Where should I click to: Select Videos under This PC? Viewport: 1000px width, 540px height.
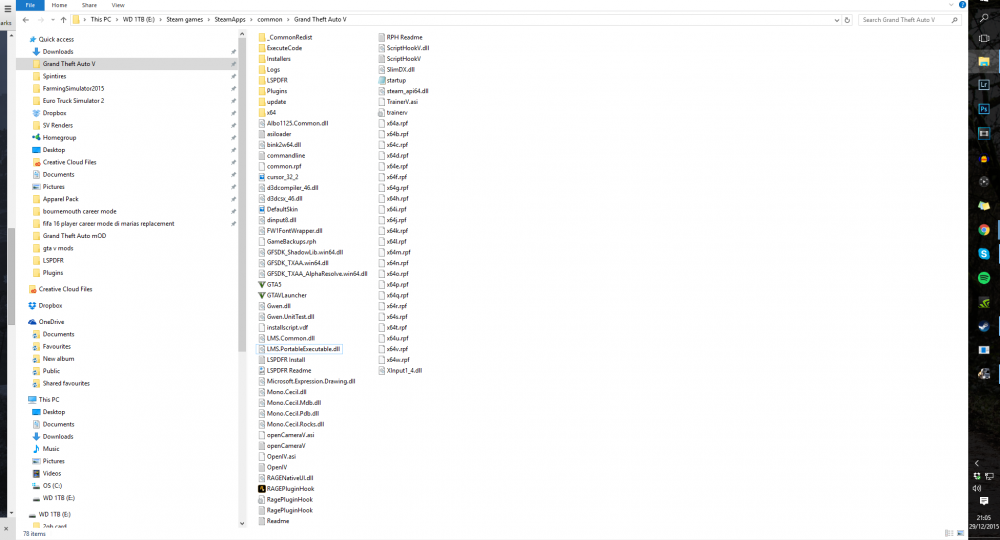(x=52, y=474)
